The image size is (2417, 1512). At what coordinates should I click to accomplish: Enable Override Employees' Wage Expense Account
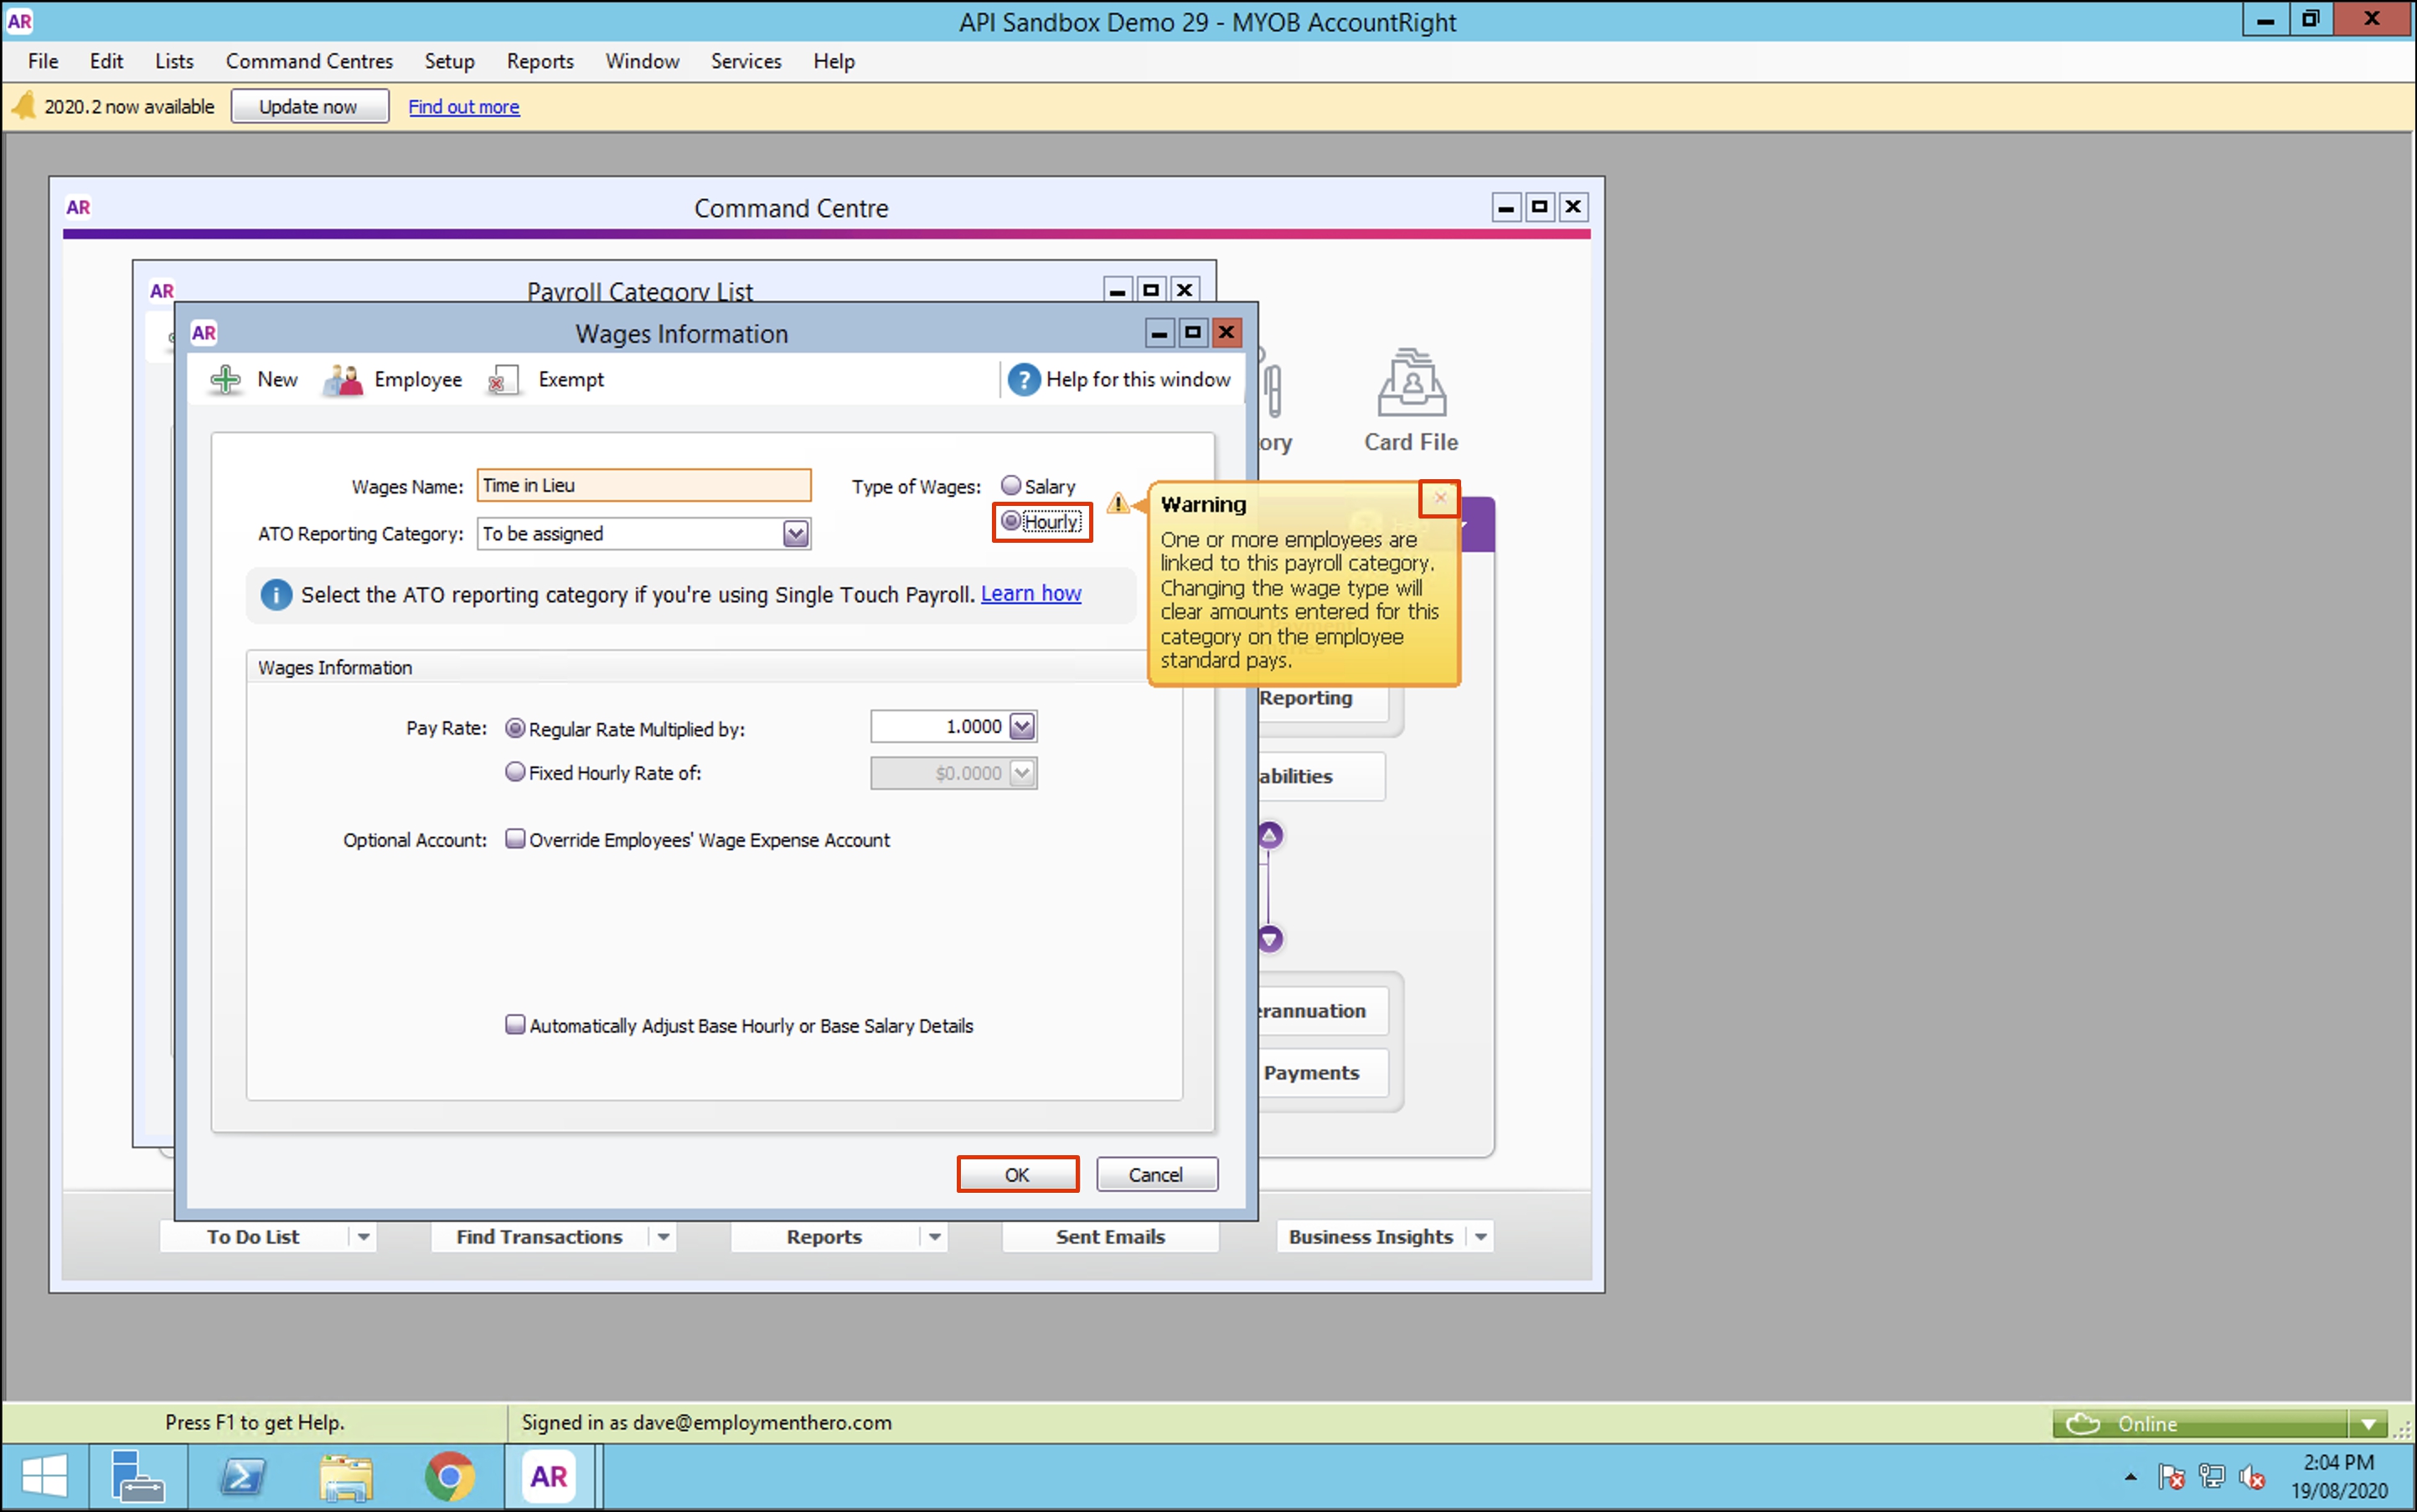515,839
